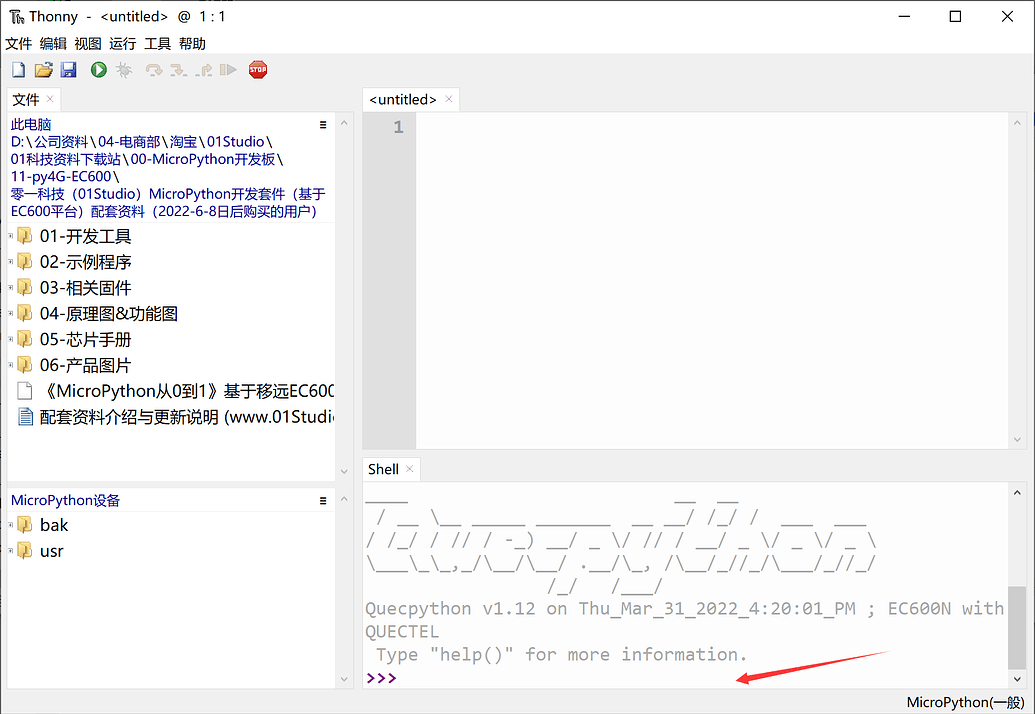Screen dimensions: 1035x714
Task: Click local files panel scroll down arrow
Action: pyautogui.click(x=344, y=471)
